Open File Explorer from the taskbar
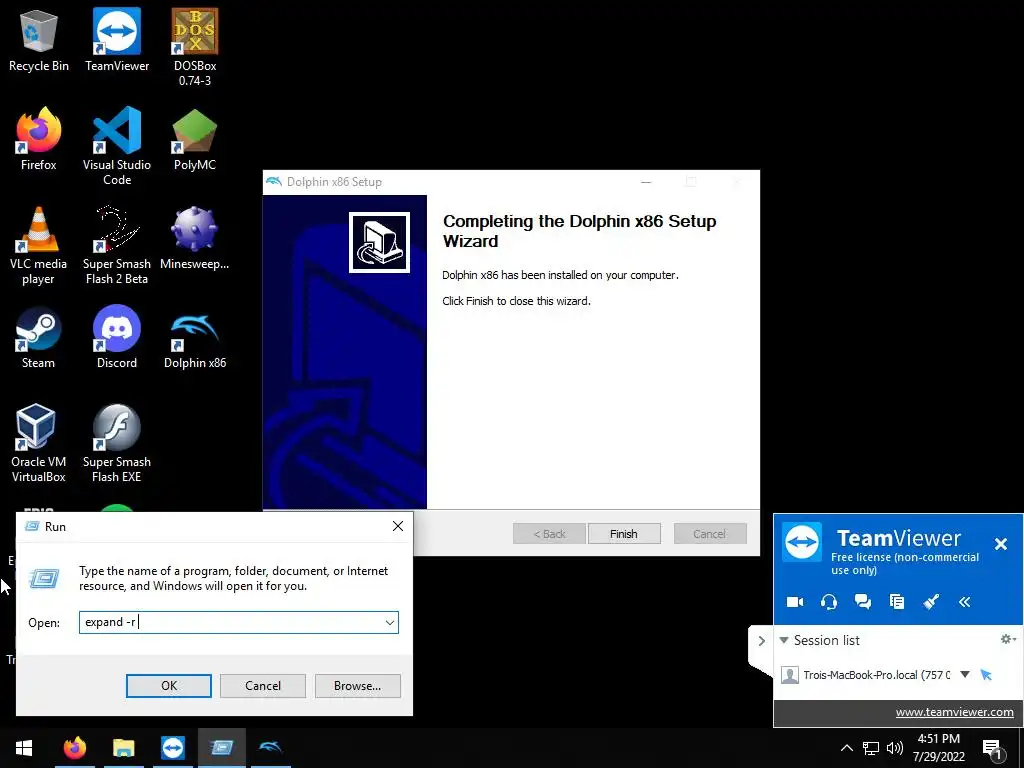This screenshot has width=1024, height=768. (x=123, y=748)
